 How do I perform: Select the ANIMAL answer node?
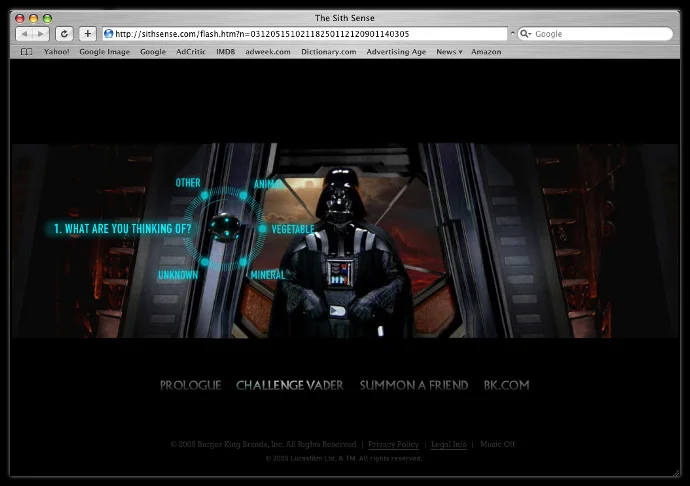[x=243, y=195]
